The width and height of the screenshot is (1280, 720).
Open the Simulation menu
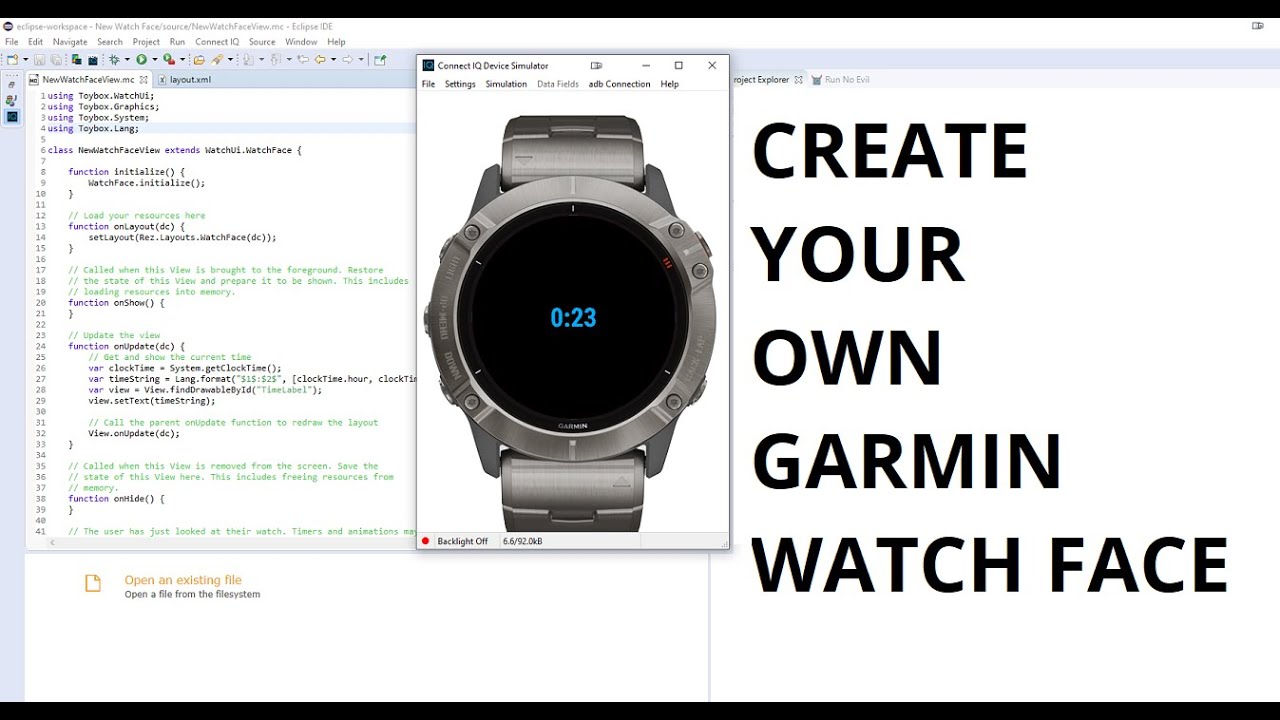coord(506,84)
